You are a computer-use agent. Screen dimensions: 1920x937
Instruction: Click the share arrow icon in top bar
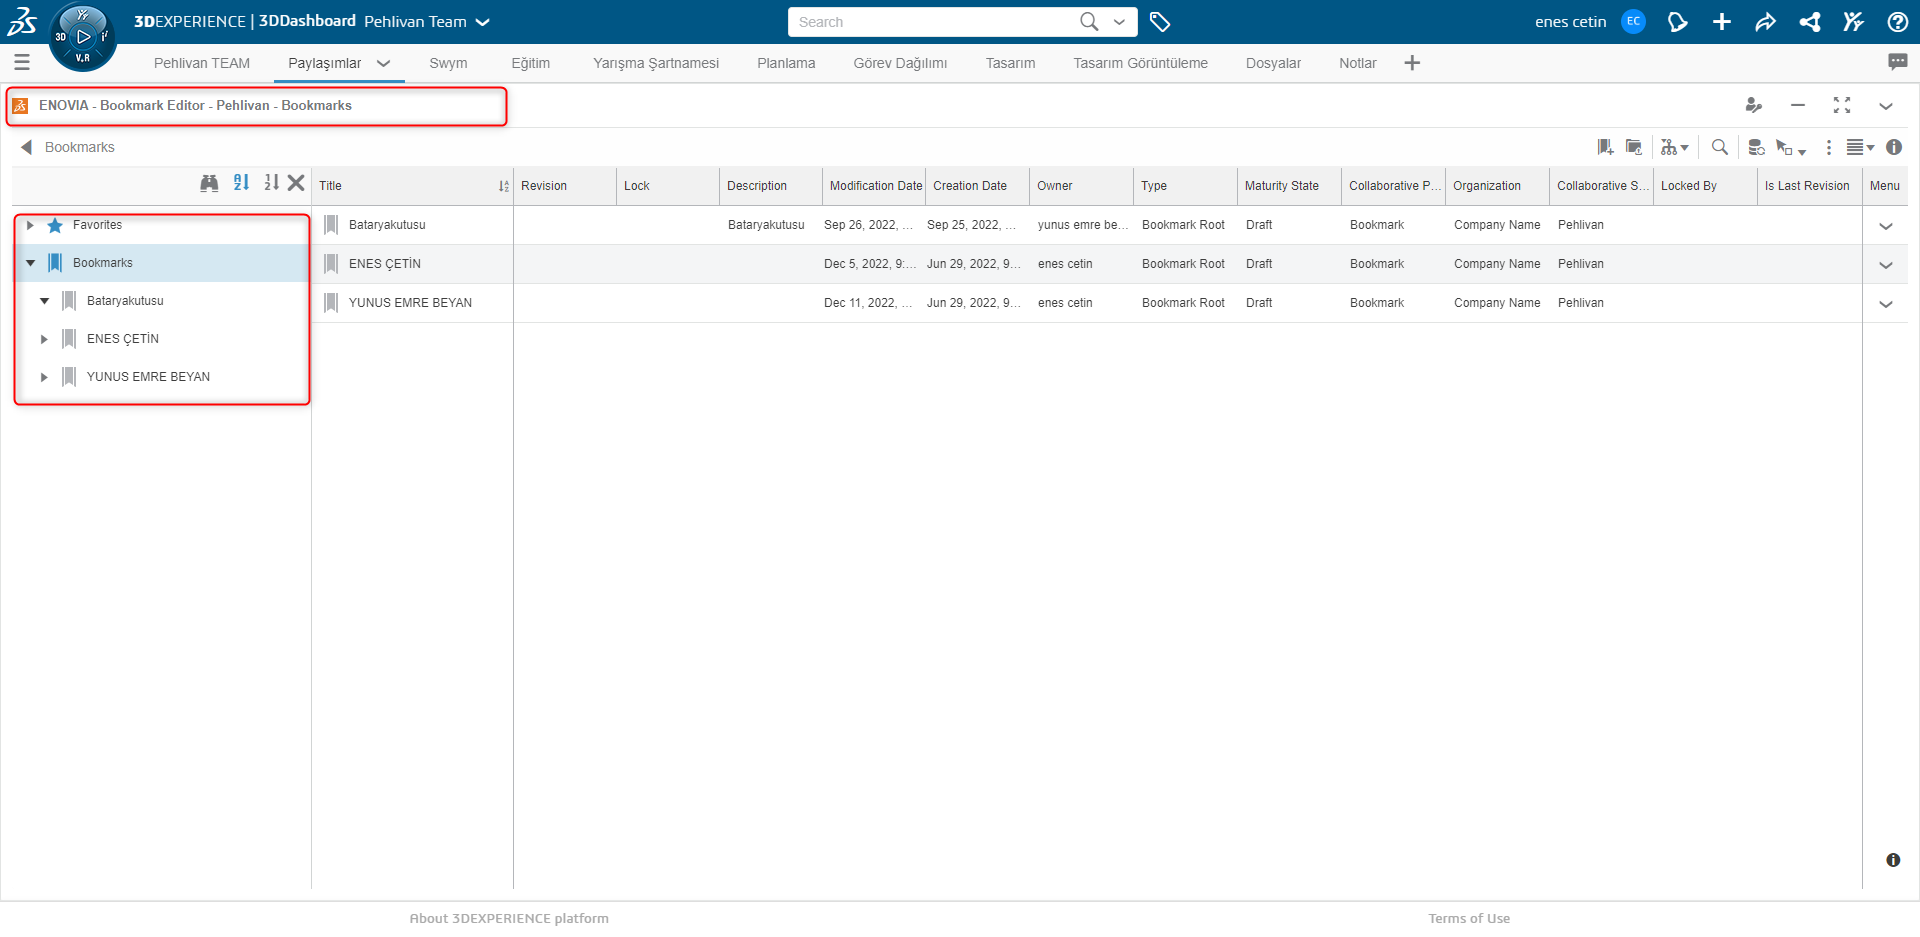point(1766,22)
